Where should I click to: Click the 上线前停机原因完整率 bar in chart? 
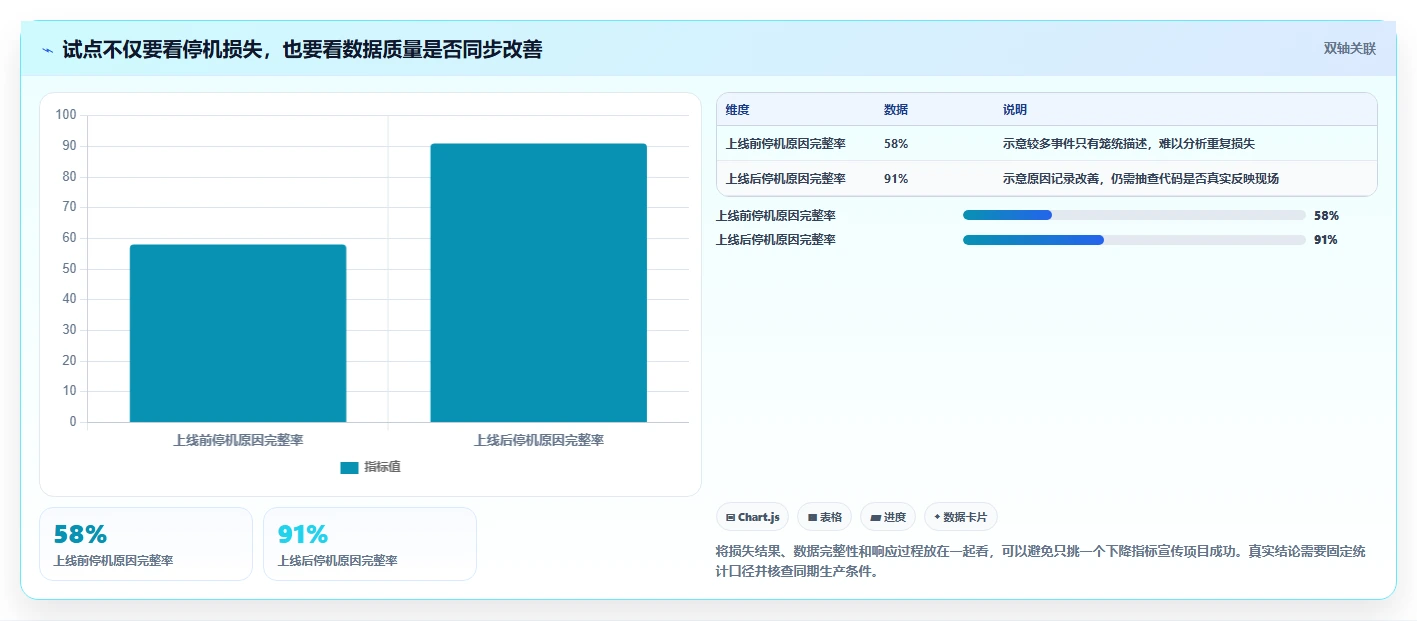[x=238, y=333]
